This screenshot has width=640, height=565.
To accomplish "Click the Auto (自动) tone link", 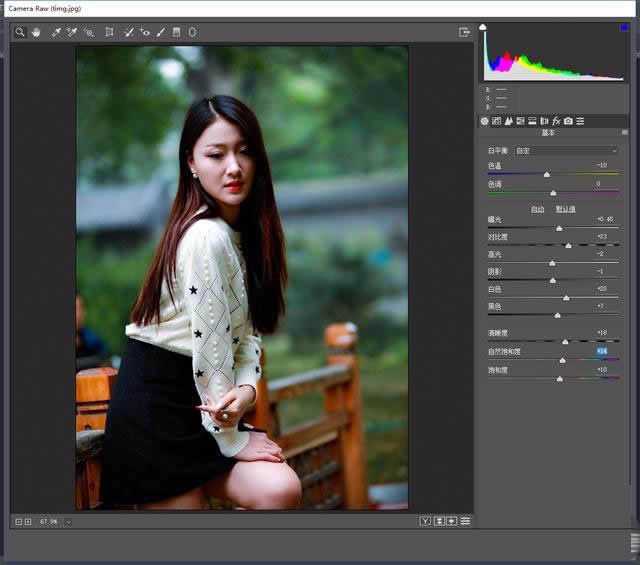I will [537, 209].
